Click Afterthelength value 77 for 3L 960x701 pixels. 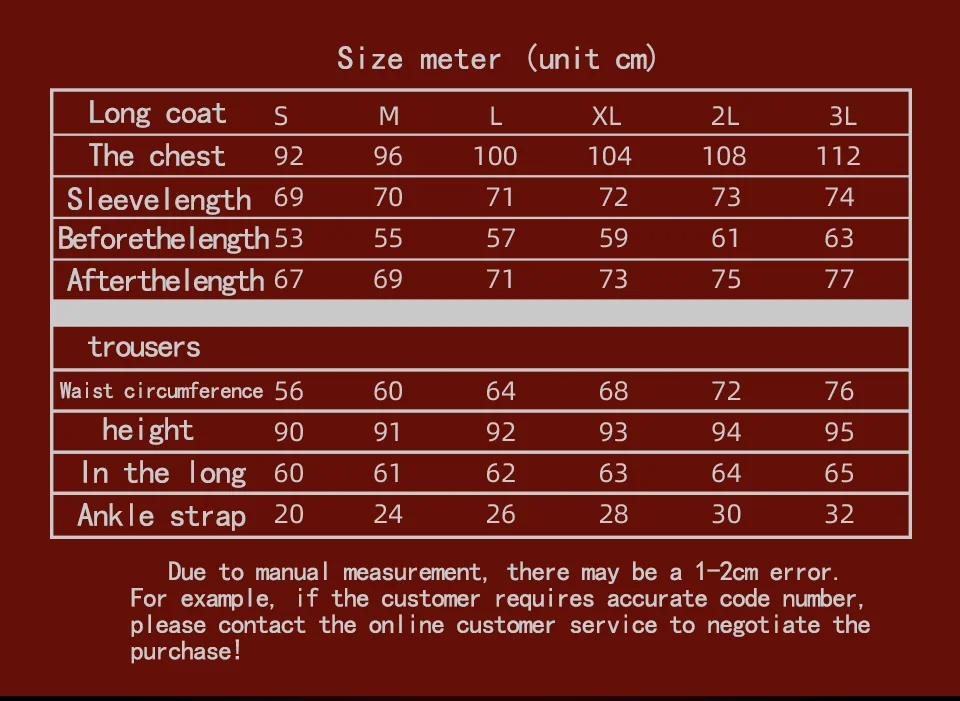click(x=839, y=279)
